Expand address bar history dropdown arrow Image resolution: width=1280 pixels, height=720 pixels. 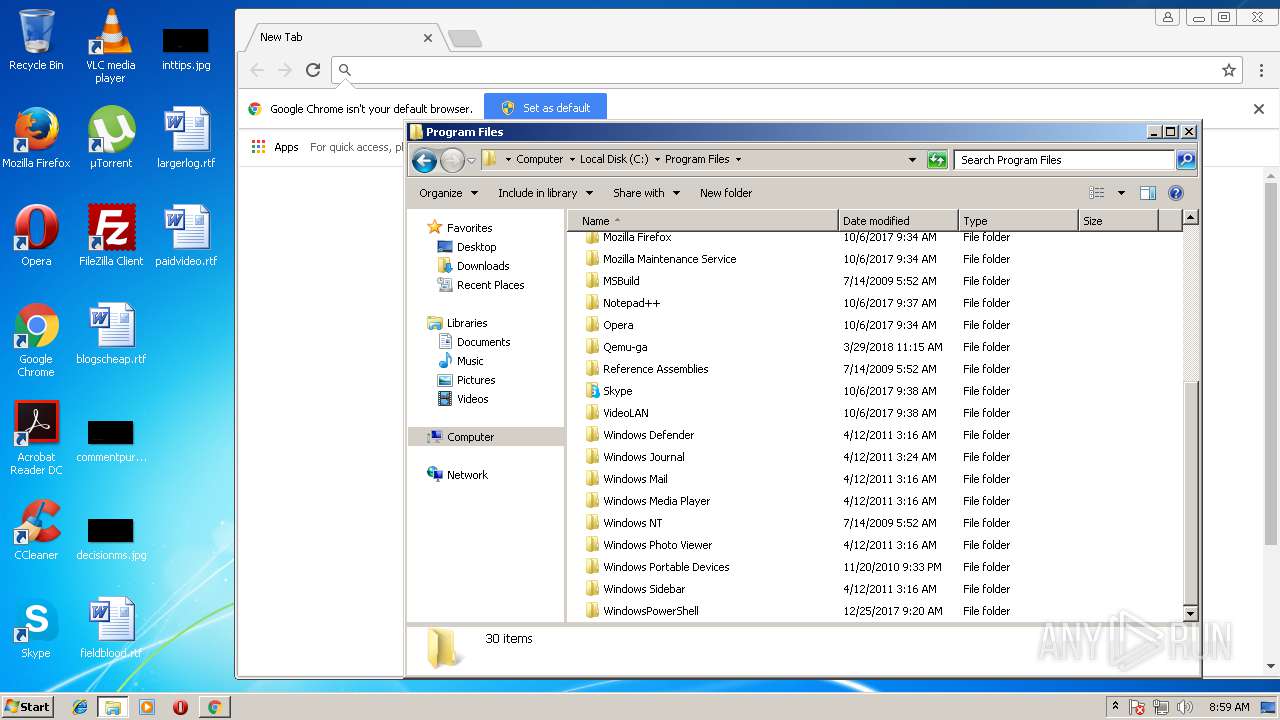[912, 160]
